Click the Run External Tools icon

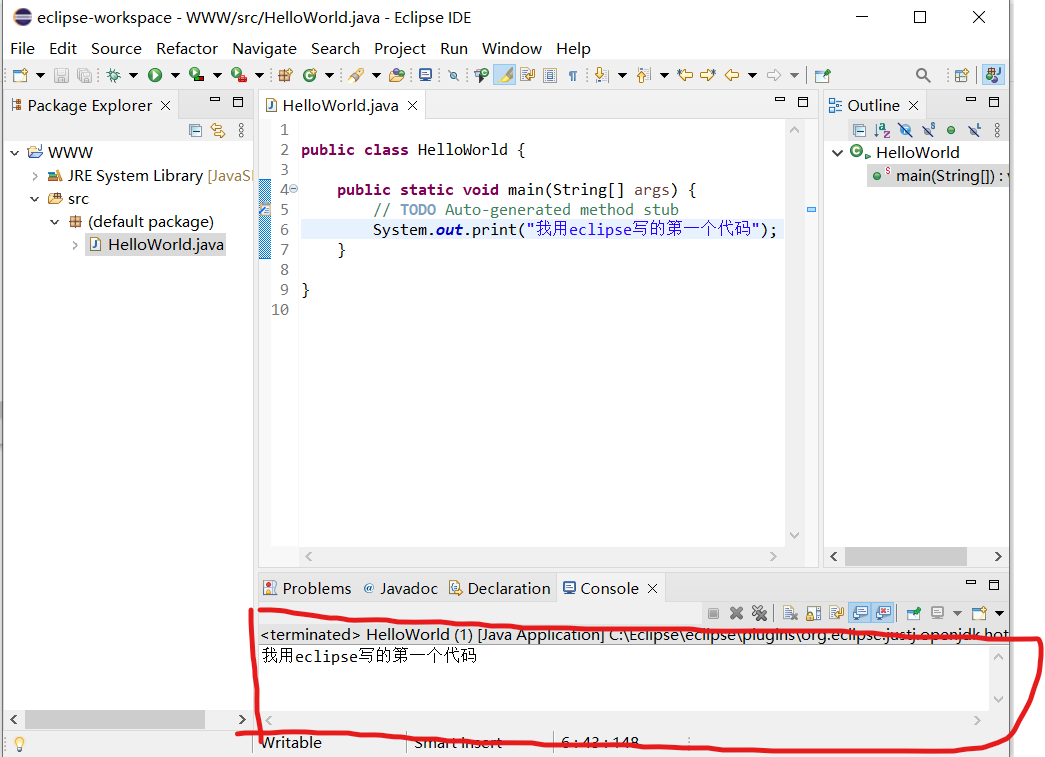(239, 75)
